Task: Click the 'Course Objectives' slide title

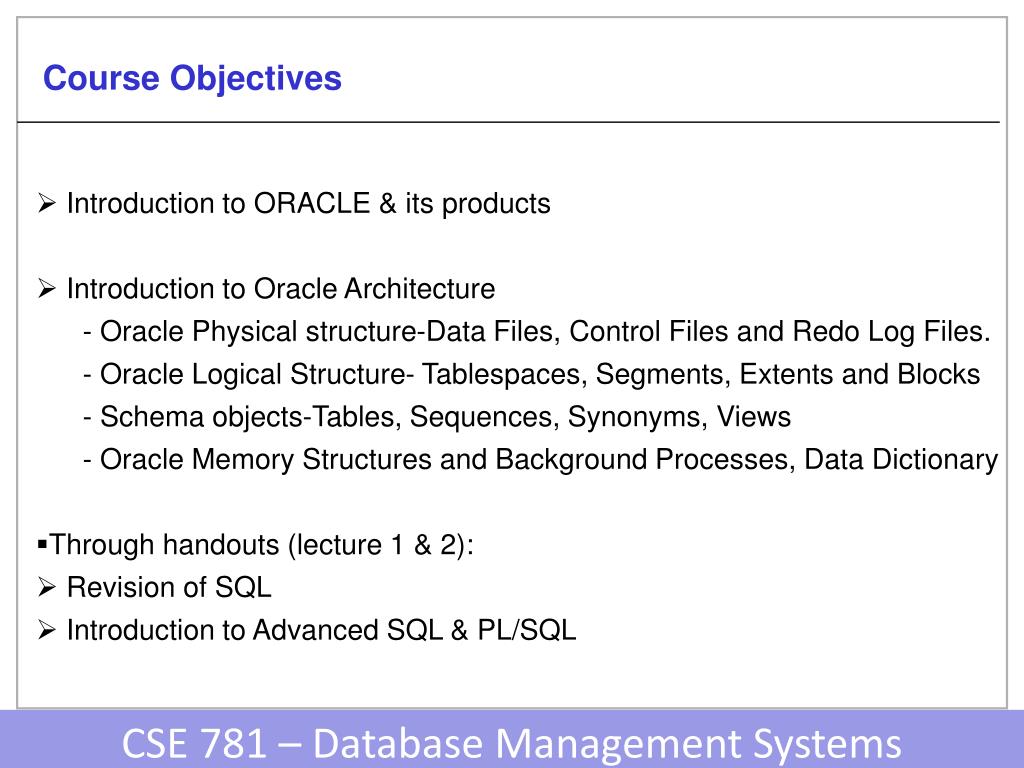Action: pyautogui.click(x=192, y=78)
